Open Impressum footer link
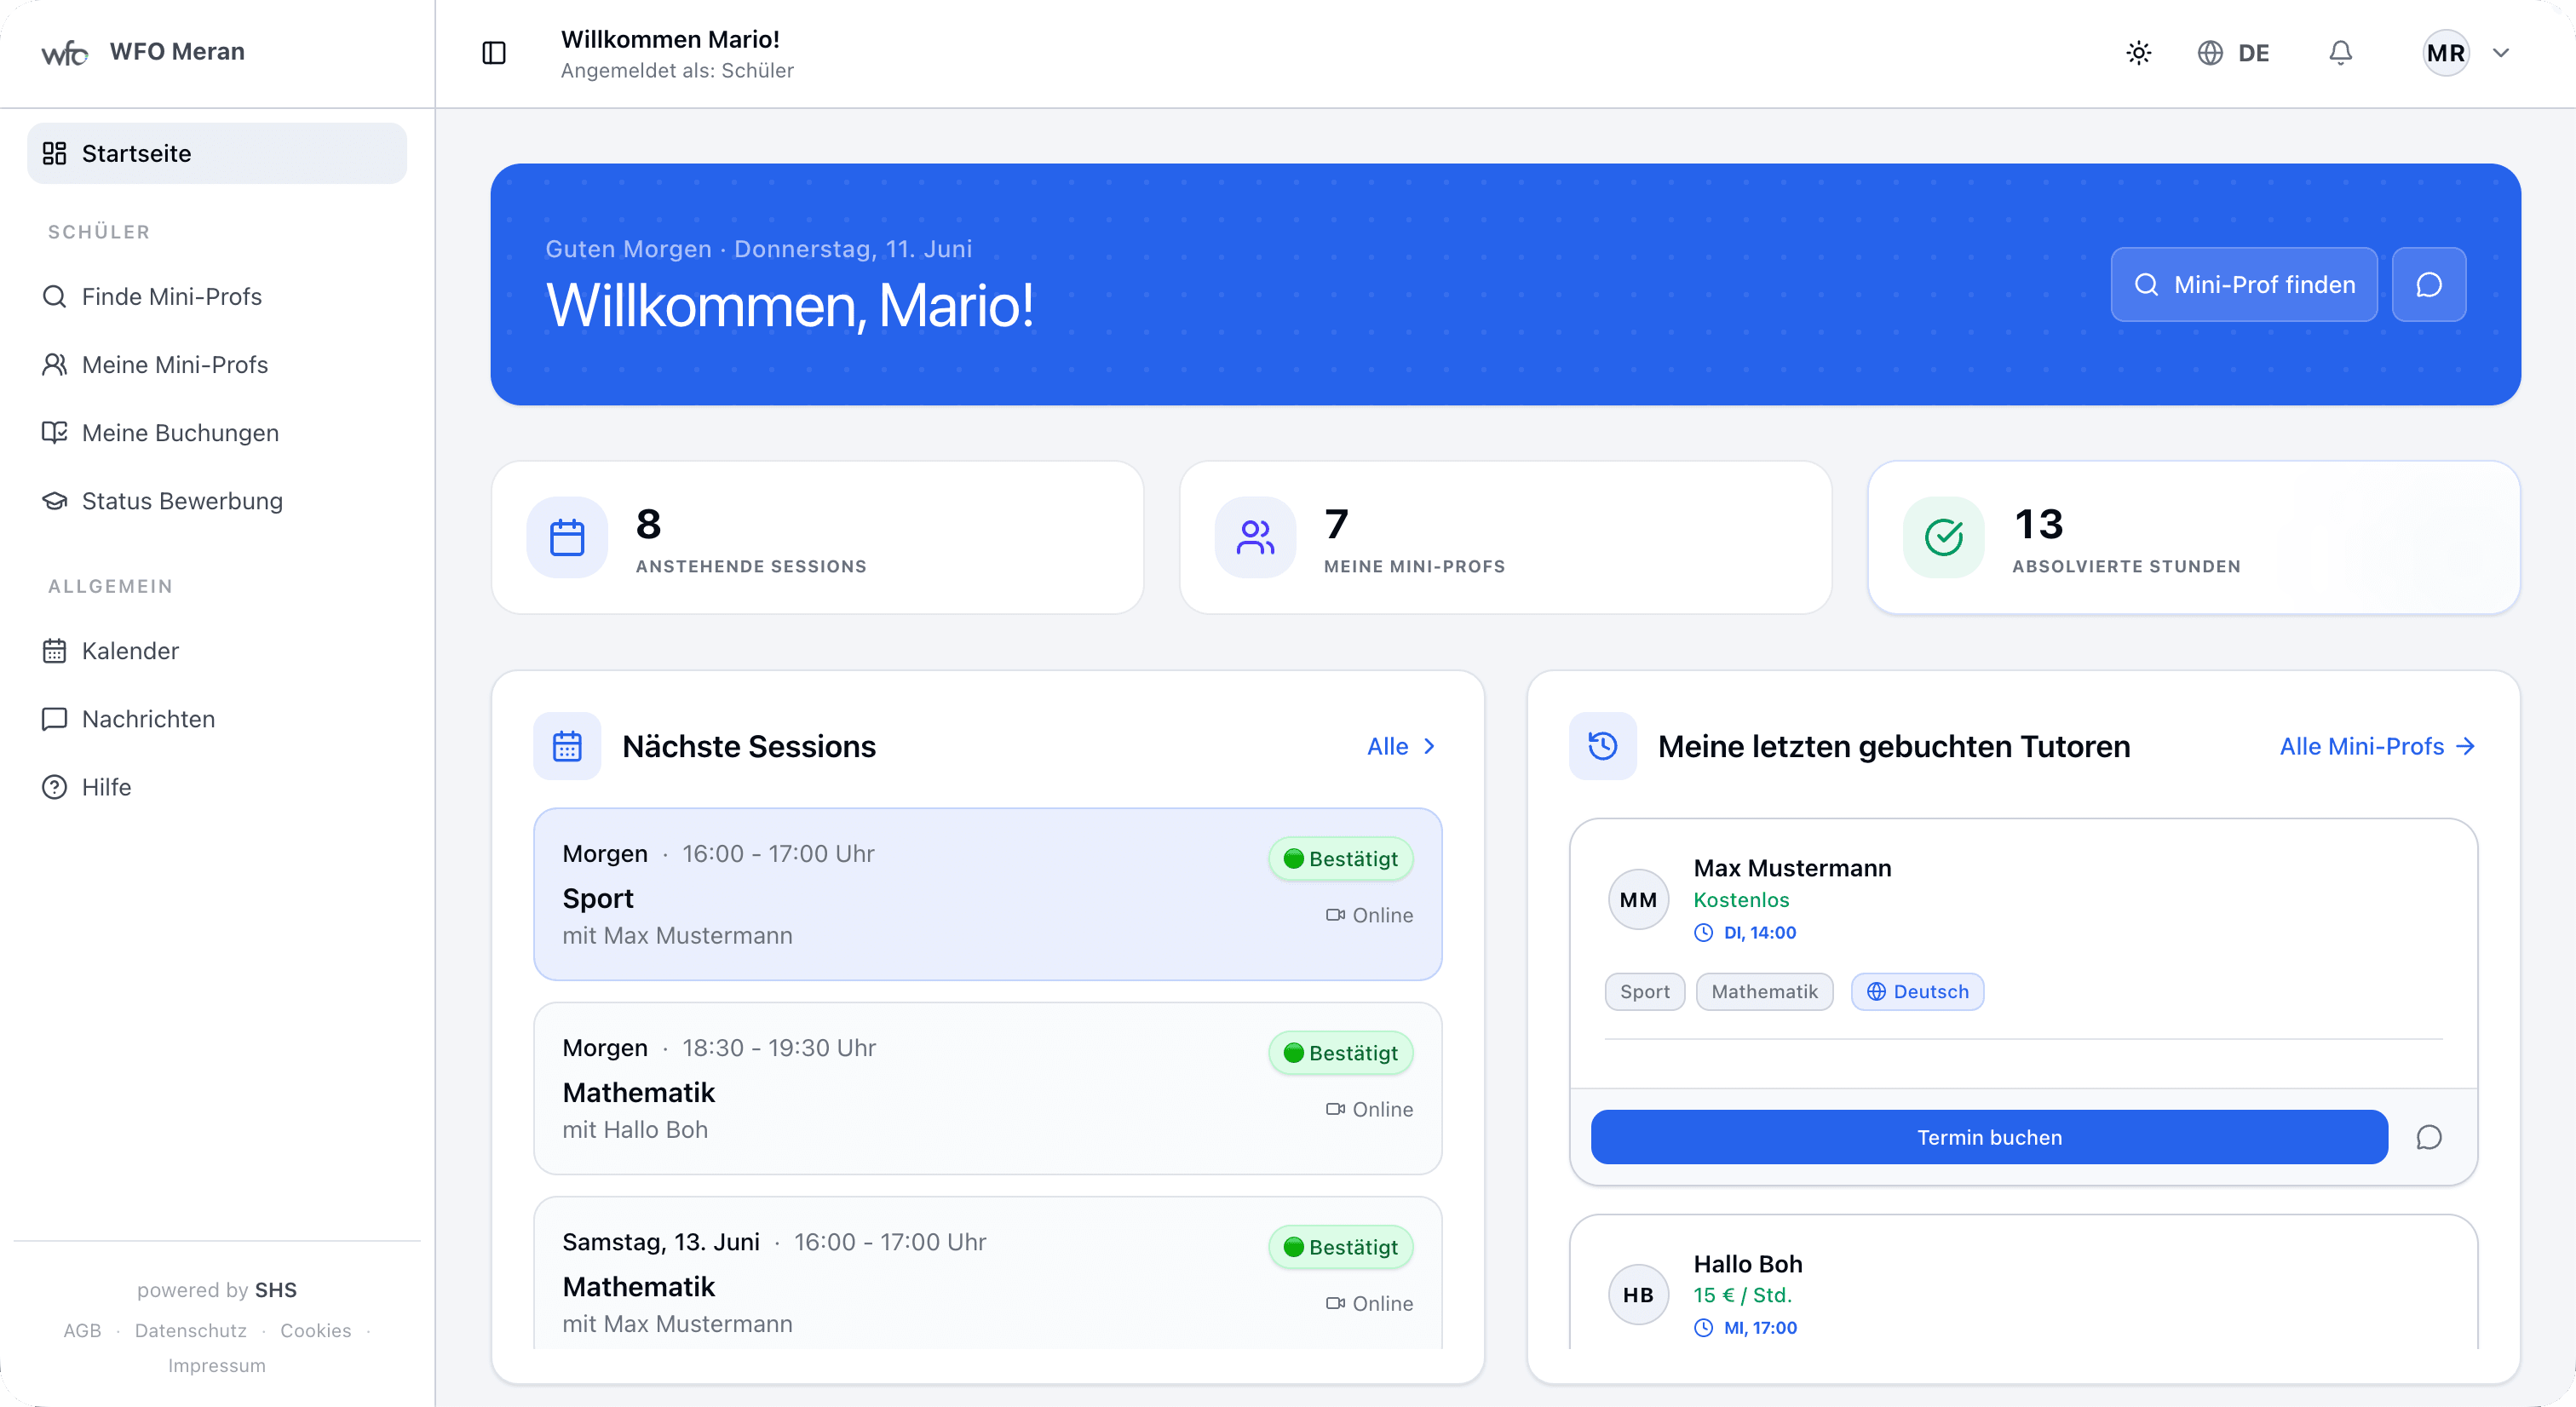2576x1407 pixels. (x=216, y=1365)
